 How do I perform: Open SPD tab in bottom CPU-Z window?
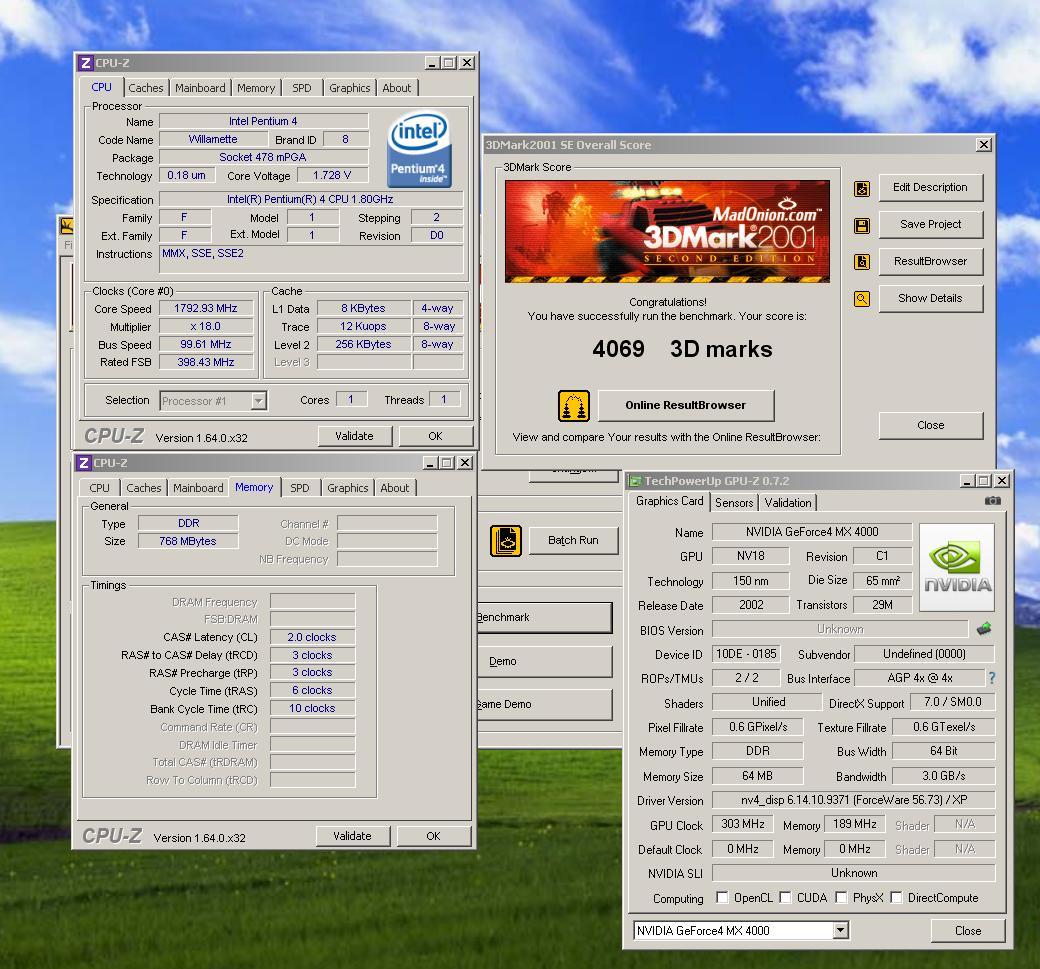tap(300, 487)
